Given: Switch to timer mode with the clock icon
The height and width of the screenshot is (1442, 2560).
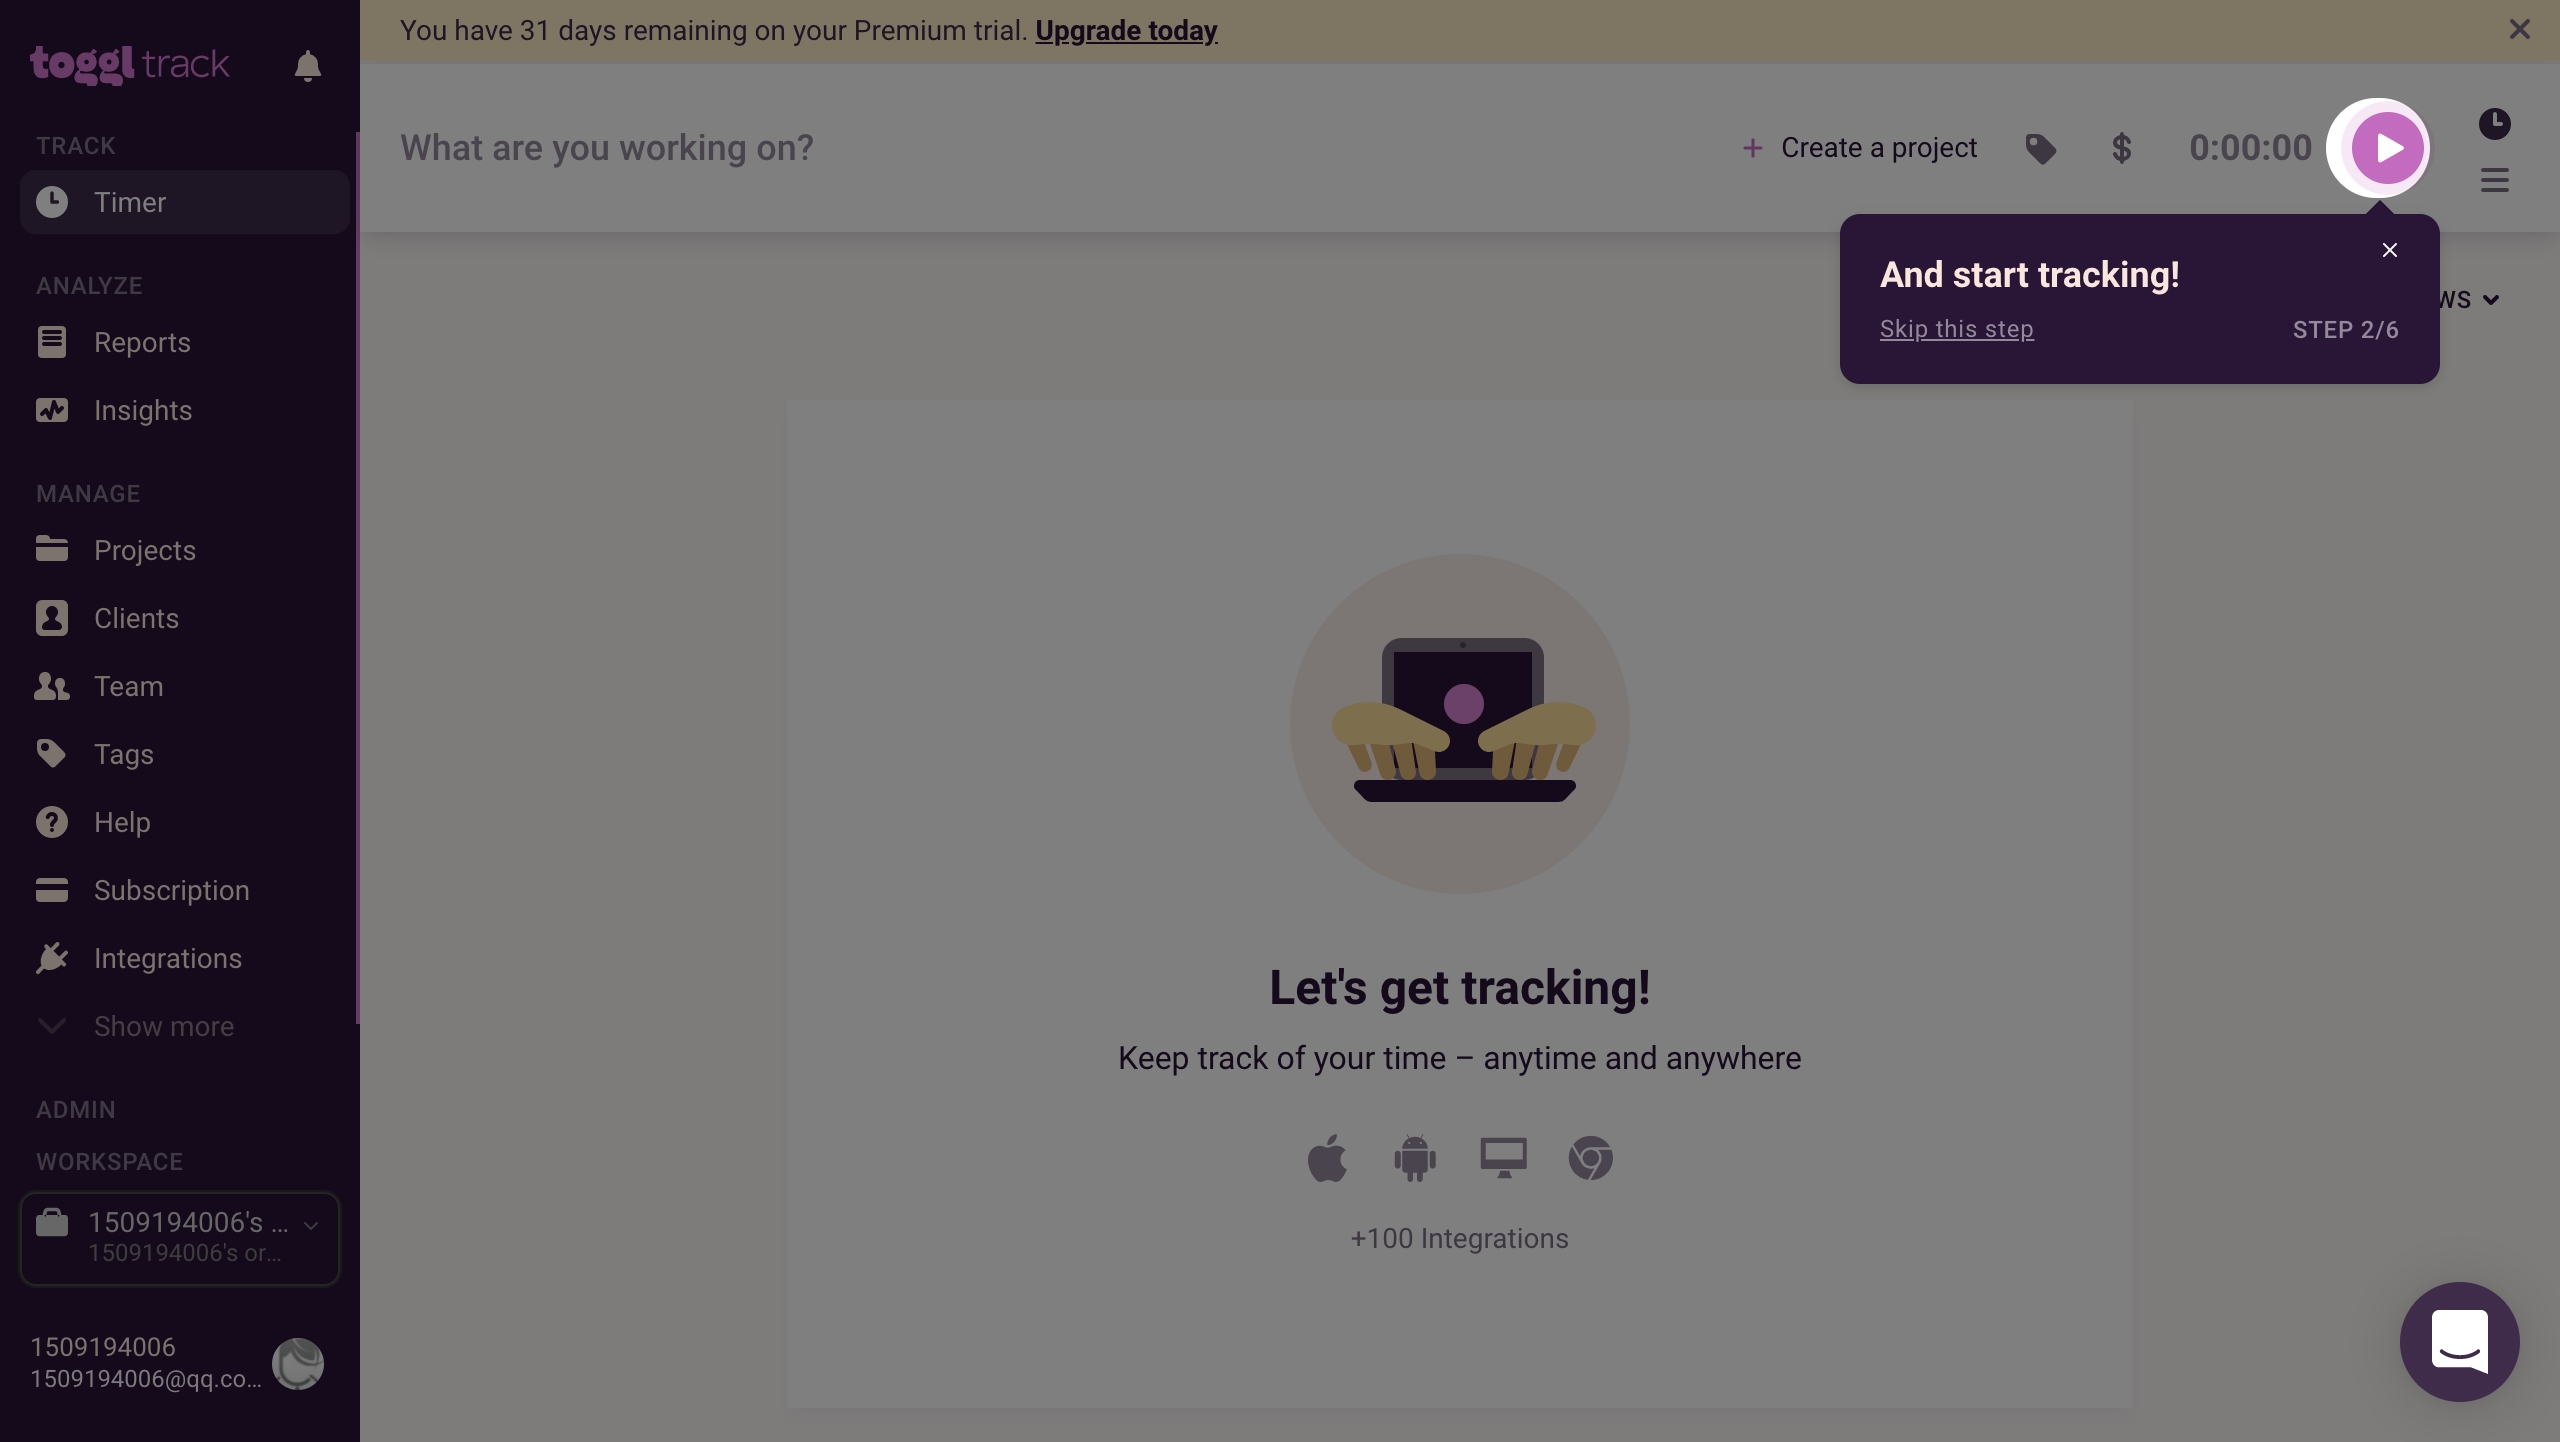Looking at the screenshot, I should tap(2494, 123).
